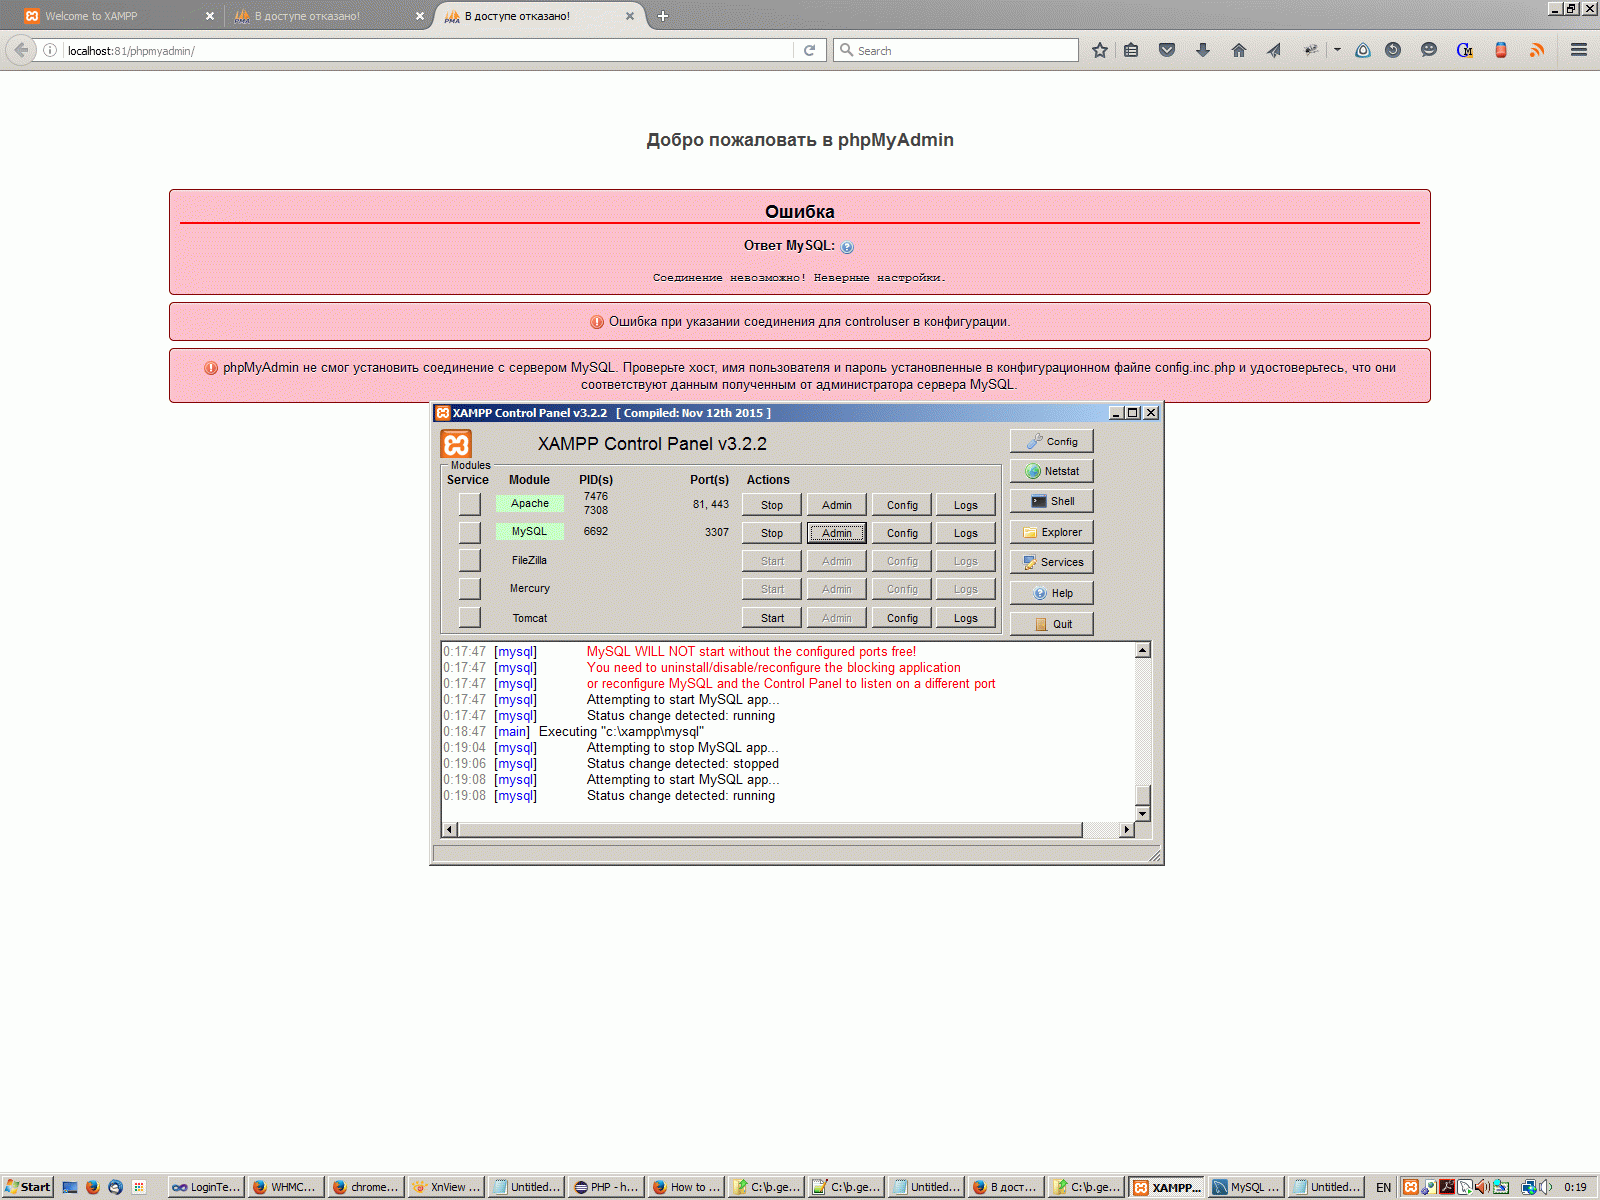Screen dimensions: 1600x1200
Task: Toggle the Mercury service checkbox
Action: click(x=469, y=588)
